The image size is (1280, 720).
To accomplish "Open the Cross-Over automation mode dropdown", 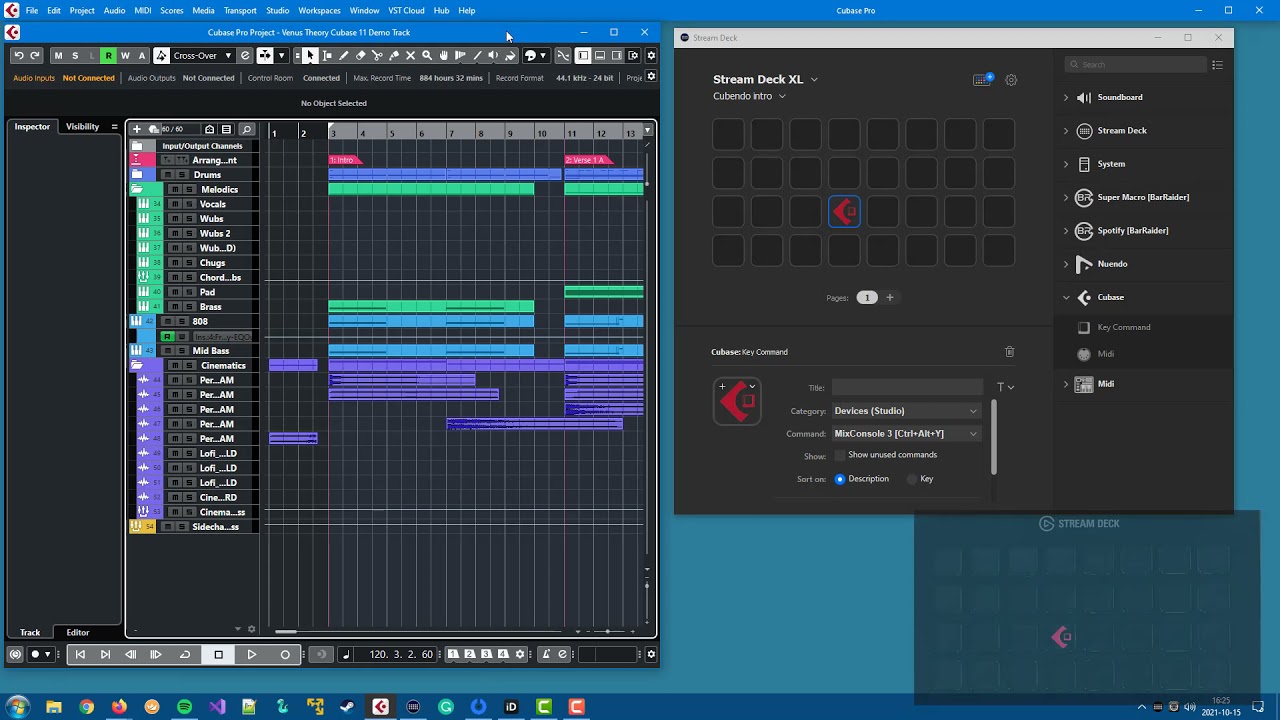I will point(202,56).
